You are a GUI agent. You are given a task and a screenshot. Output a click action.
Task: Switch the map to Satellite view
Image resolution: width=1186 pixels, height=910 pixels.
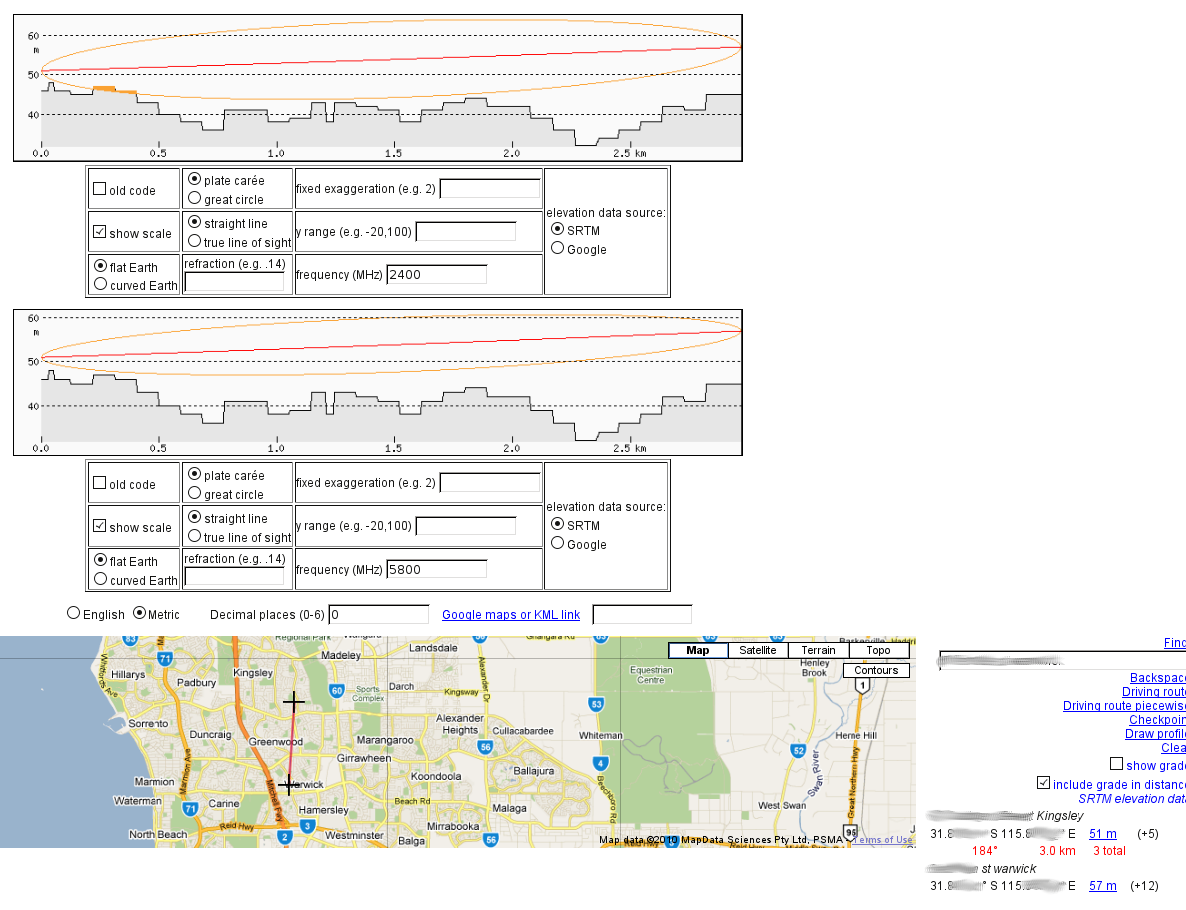[758, 650]
